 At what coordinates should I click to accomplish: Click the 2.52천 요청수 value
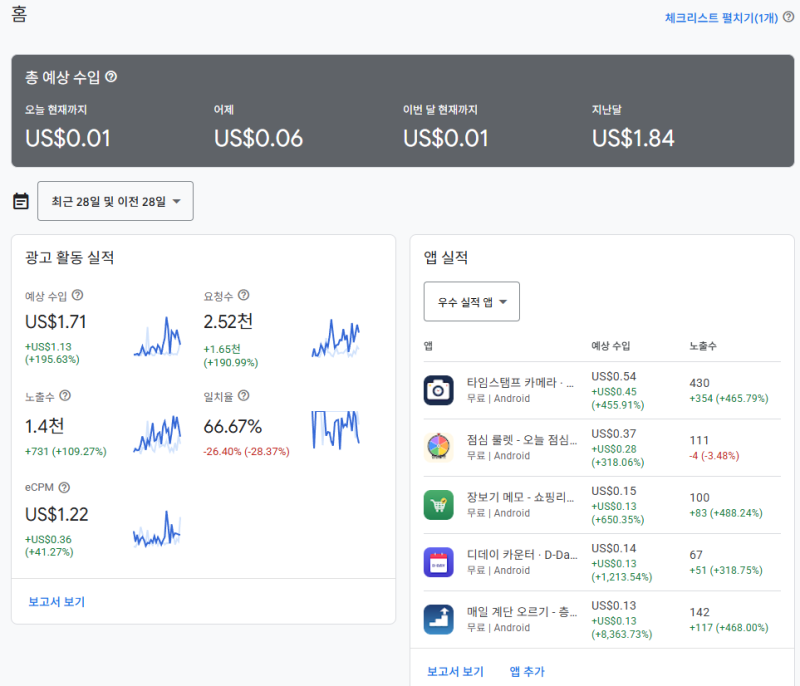pos(228,321)
